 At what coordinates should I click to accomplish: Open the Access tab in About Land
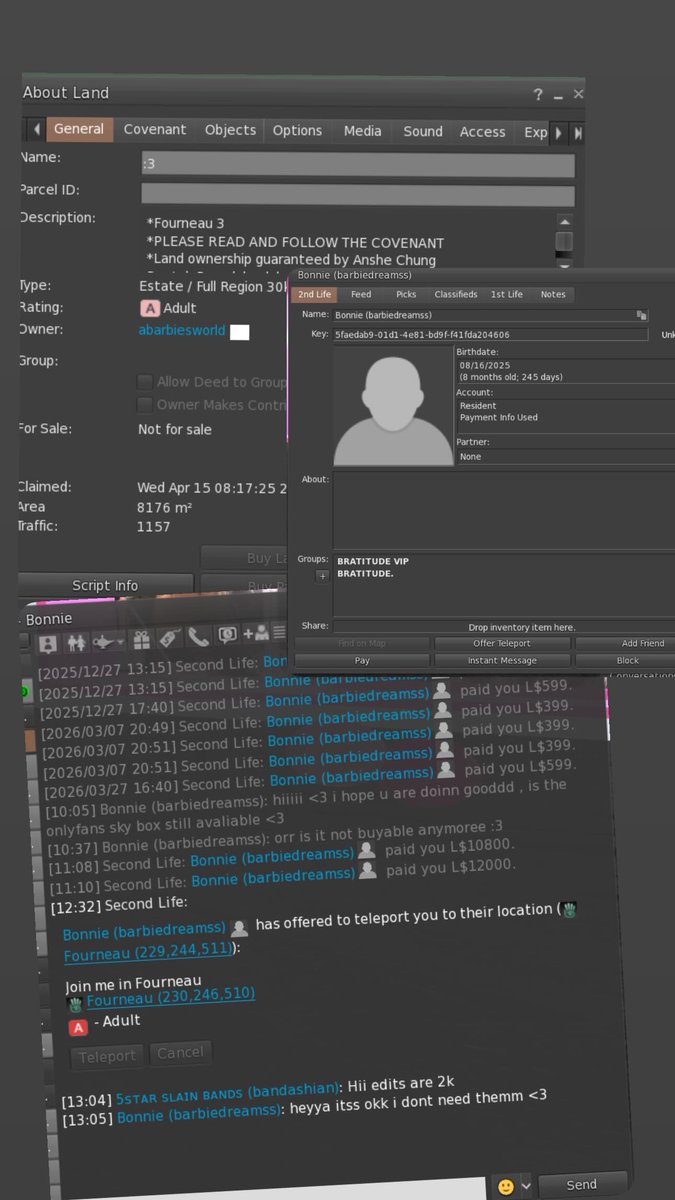(483, 132)
